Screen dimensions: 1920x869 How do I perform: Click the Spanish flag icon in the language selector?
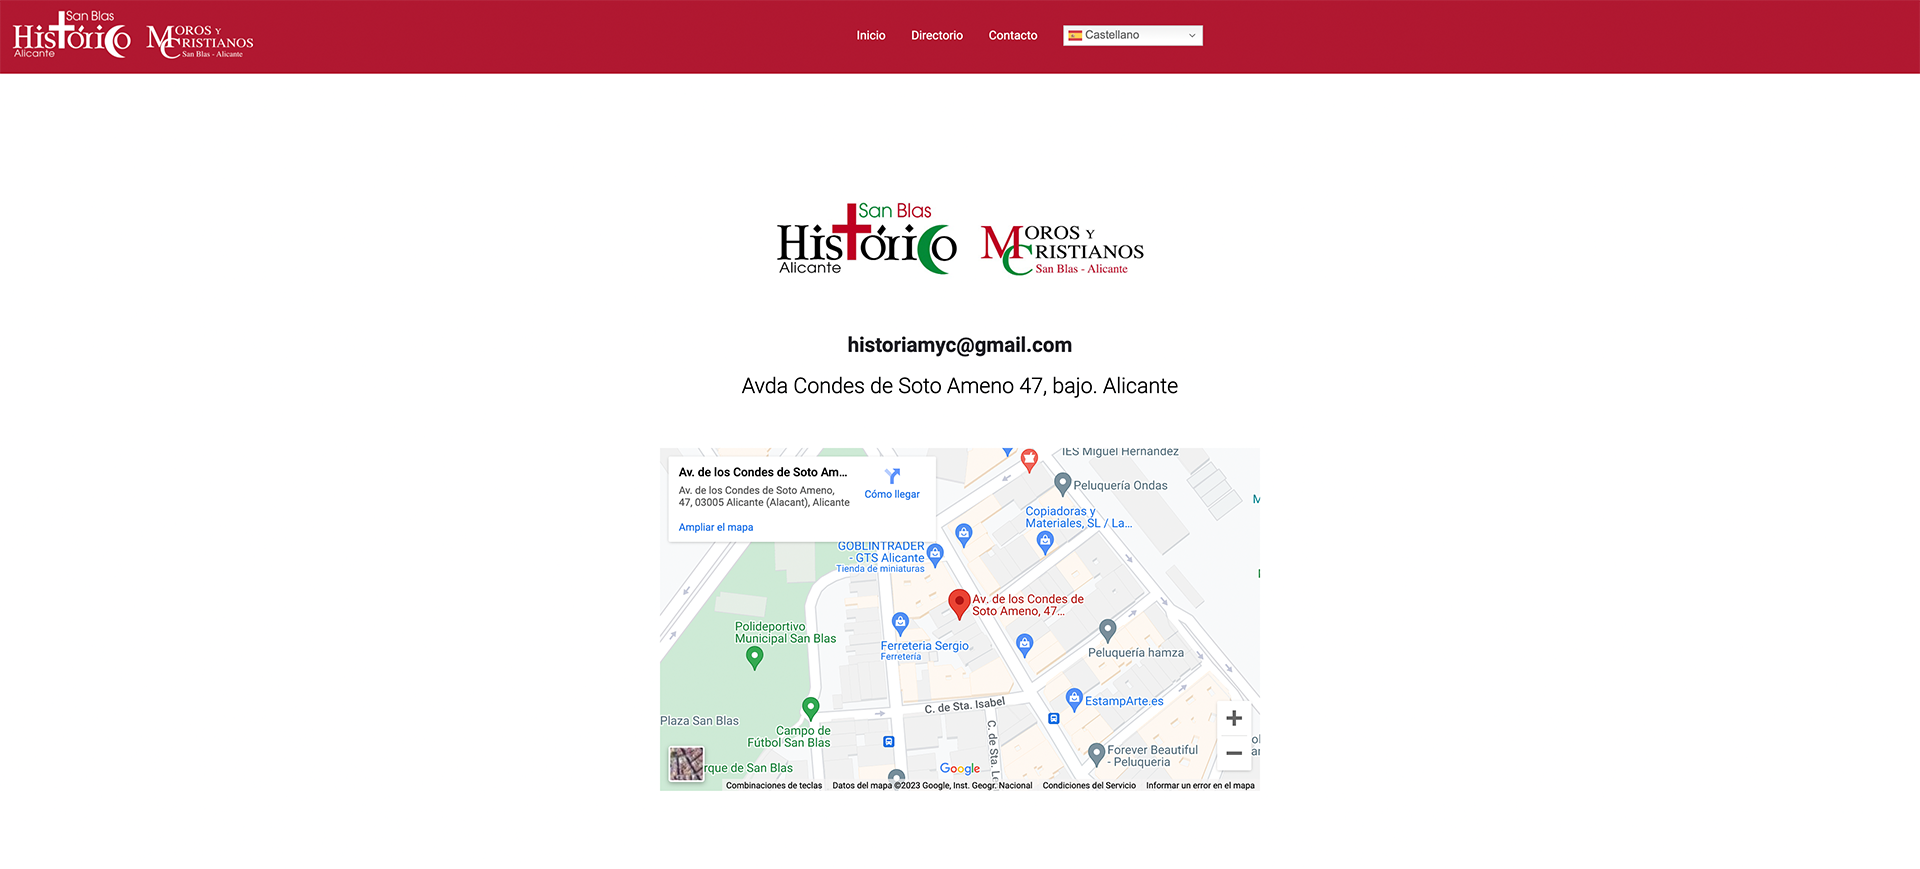coord(1075,35)
